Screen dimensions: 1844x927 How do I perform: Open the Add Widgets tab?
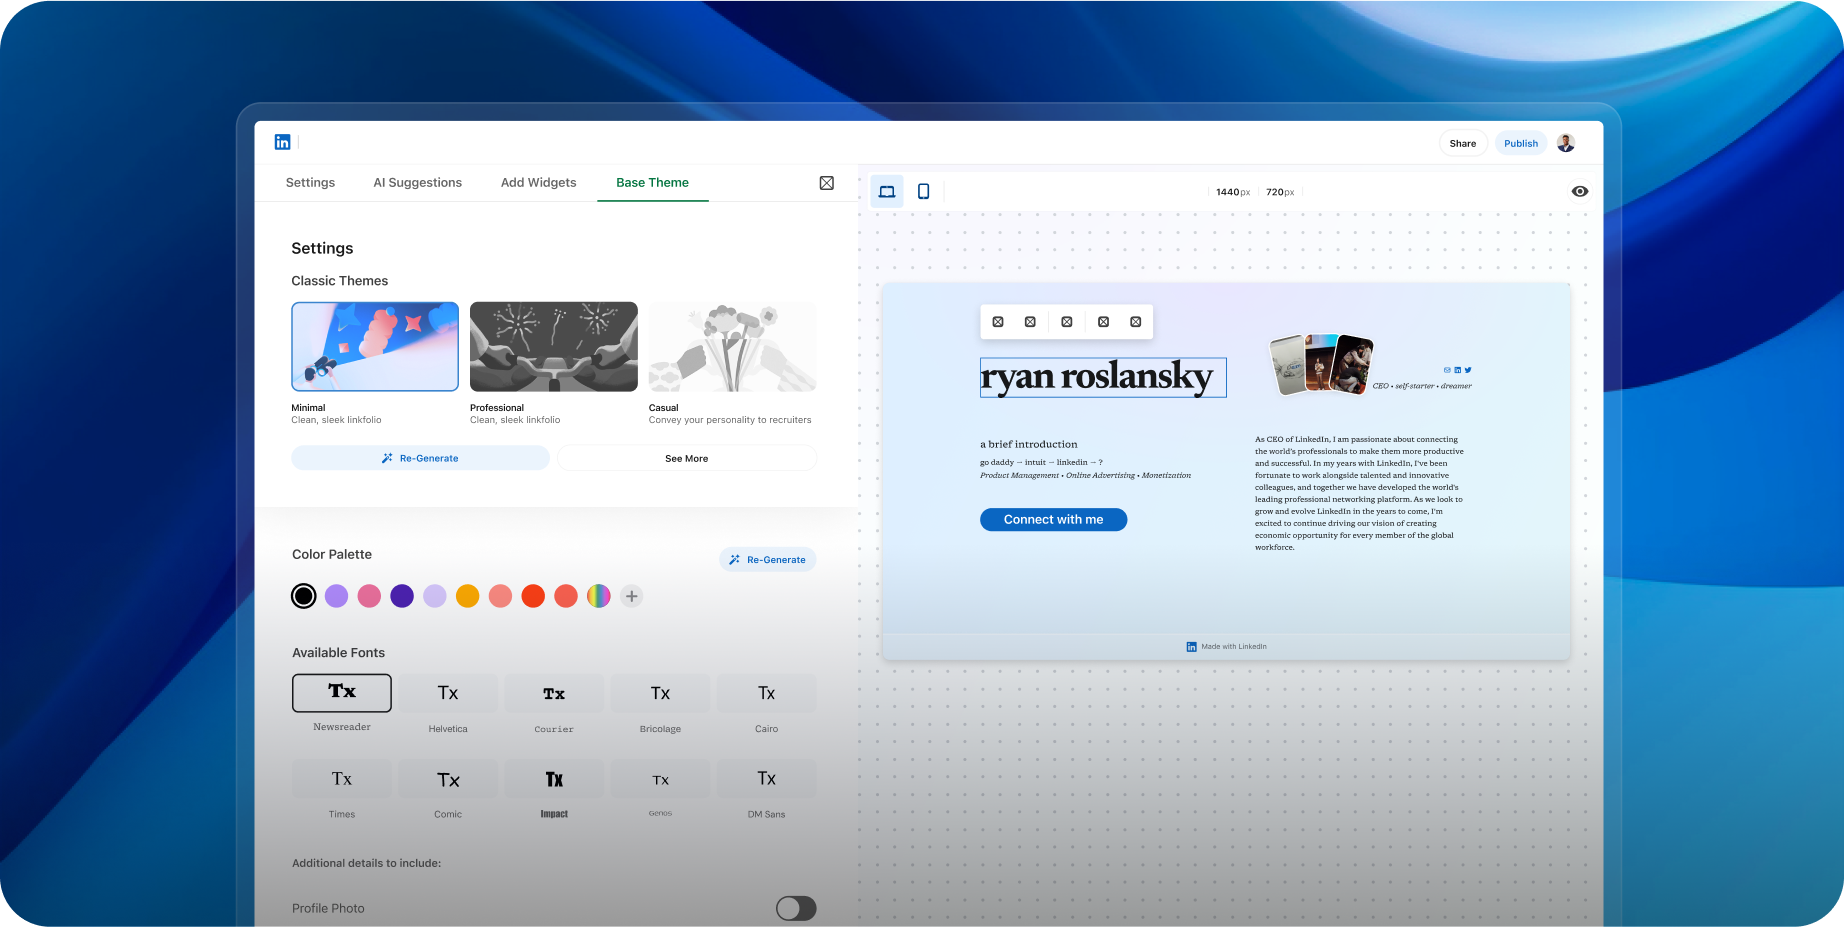[539, 183]
